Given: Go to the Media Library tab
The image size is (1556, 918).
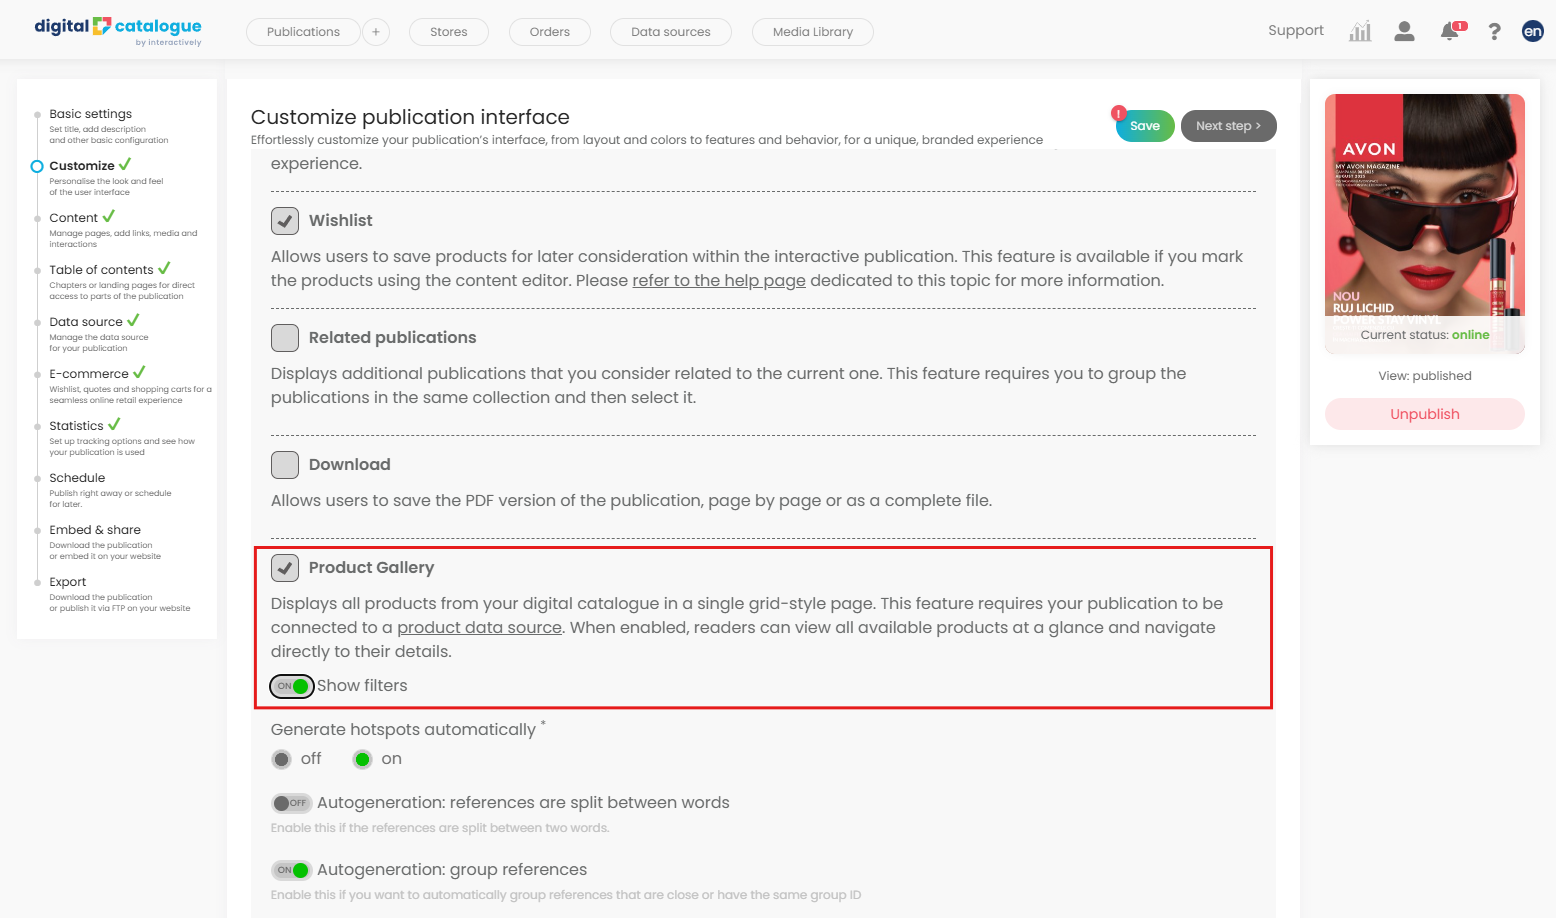Looking at the screenshot, I should 812,32.
